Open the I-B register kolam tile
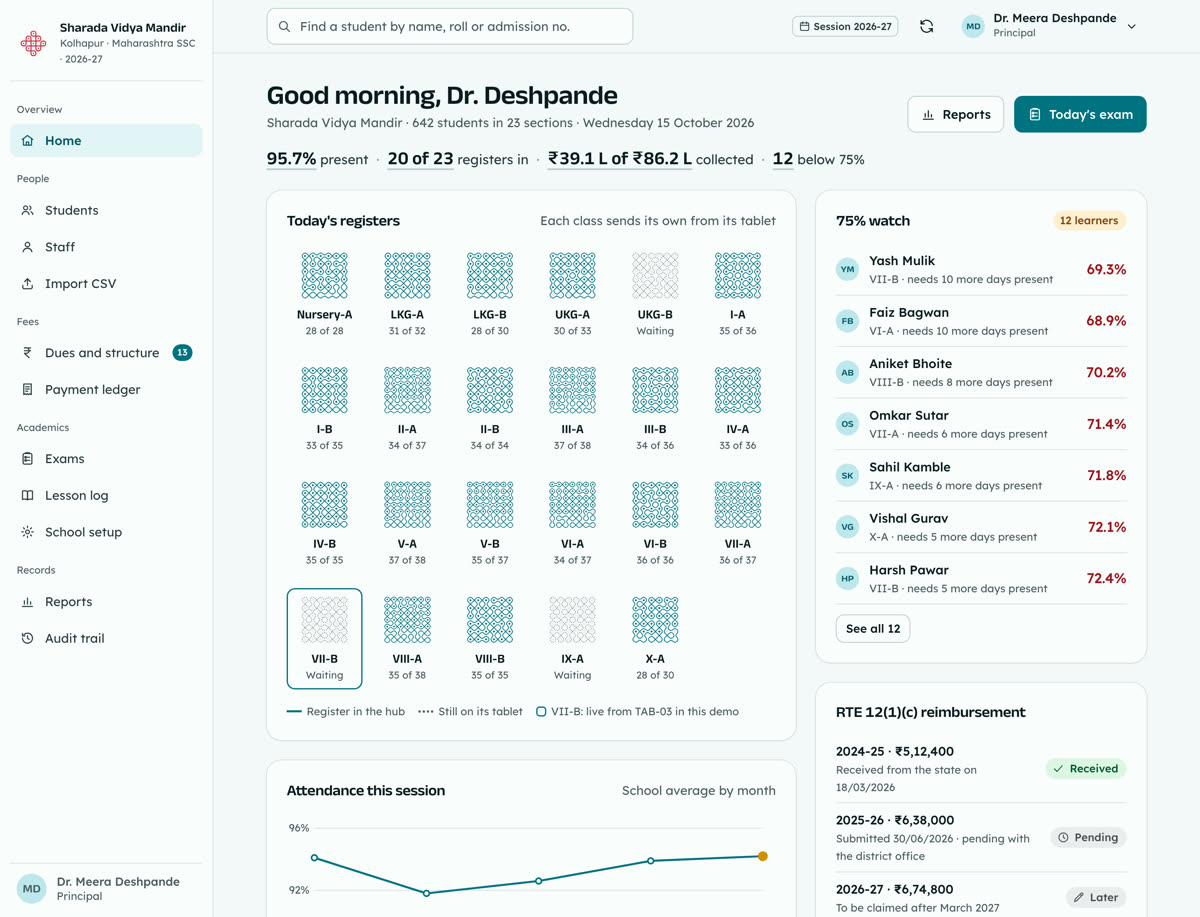 (x=325, y=409)
